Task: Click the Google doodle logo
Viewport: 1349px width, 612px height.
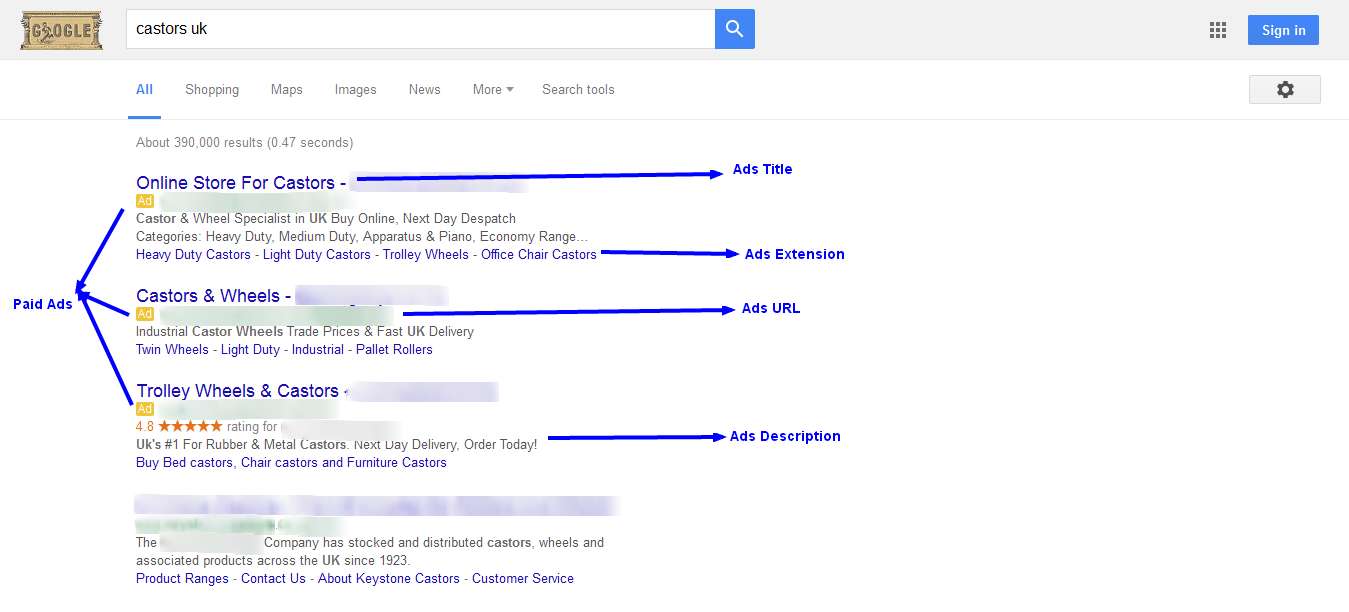Action: click(62, 30)
